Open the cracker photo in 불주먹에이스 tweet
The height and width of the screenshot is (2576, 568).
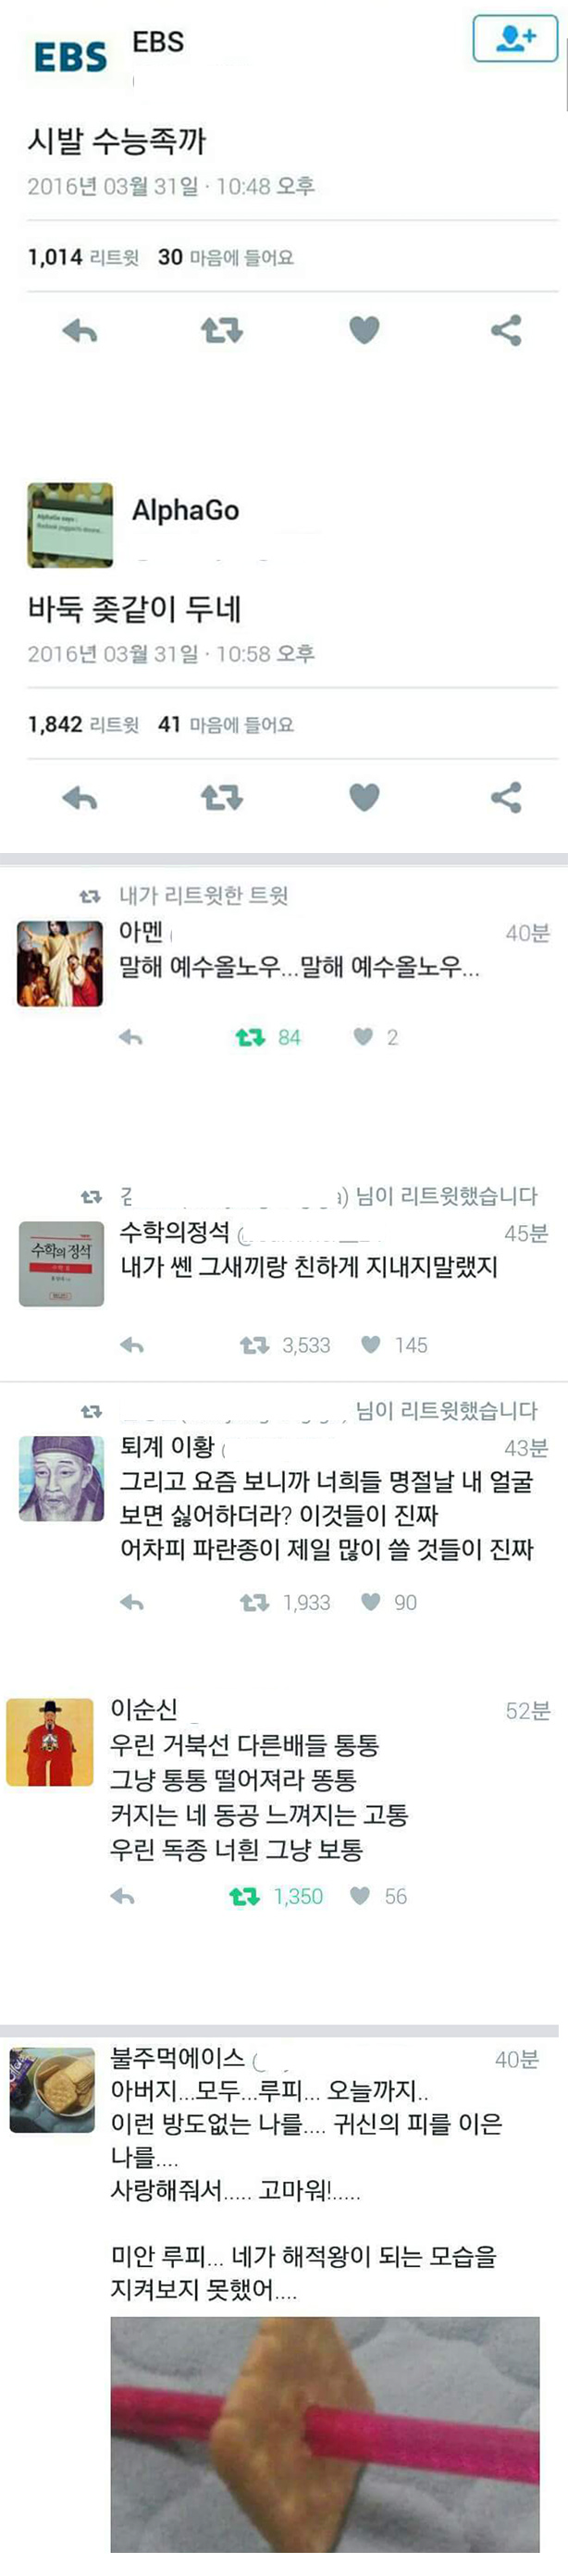325,2433
